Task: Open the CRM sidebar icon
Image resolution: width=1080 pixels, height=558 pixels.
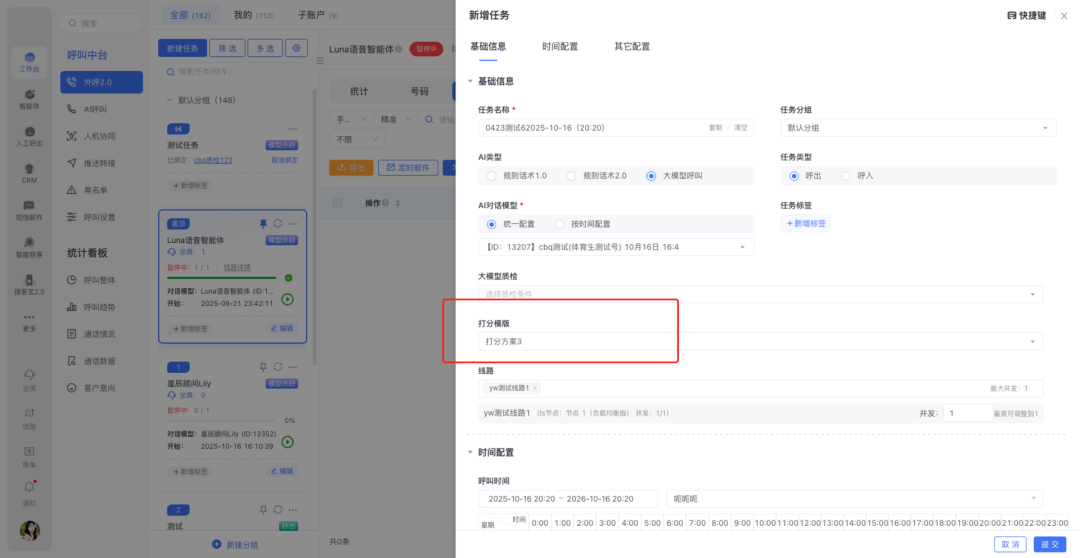Action: click(29, 173)
